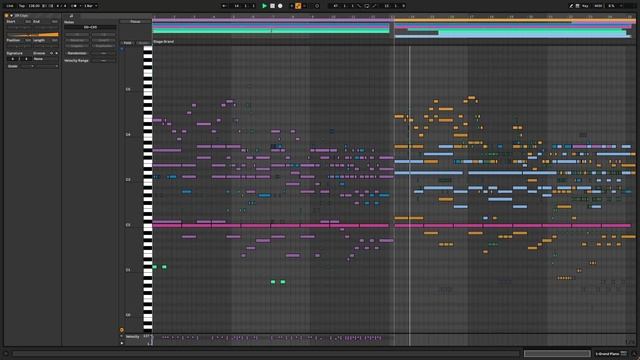Click the bottom-left corner info view icon
This screenshot has width=640, height=360.
[x=6, y=354]
